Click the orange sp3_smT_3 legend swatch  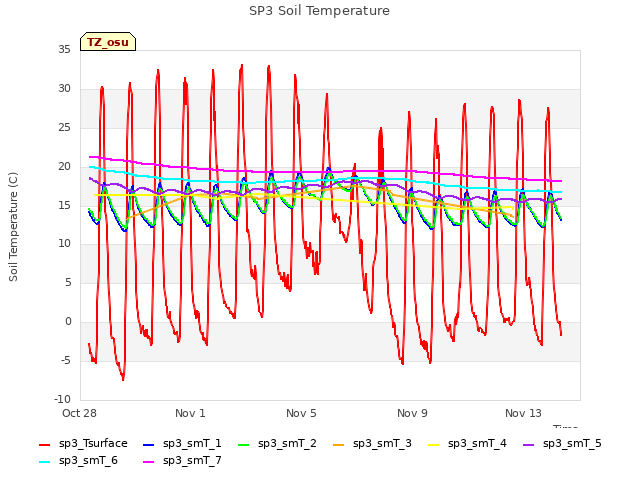tap(339, 444)
